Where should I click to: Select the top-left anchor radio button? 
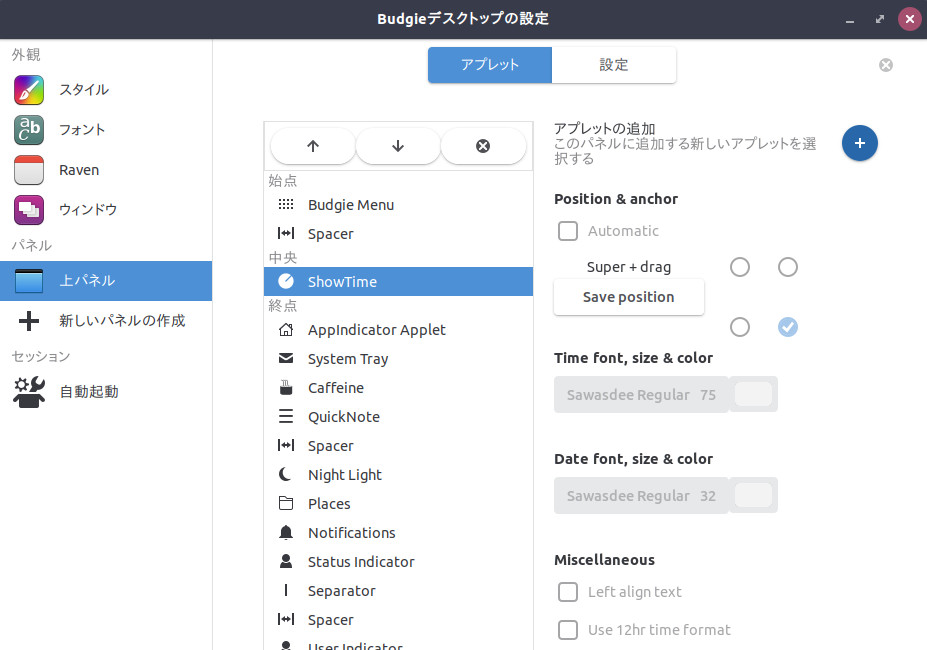pyautogui.click(x=740, y=267)
